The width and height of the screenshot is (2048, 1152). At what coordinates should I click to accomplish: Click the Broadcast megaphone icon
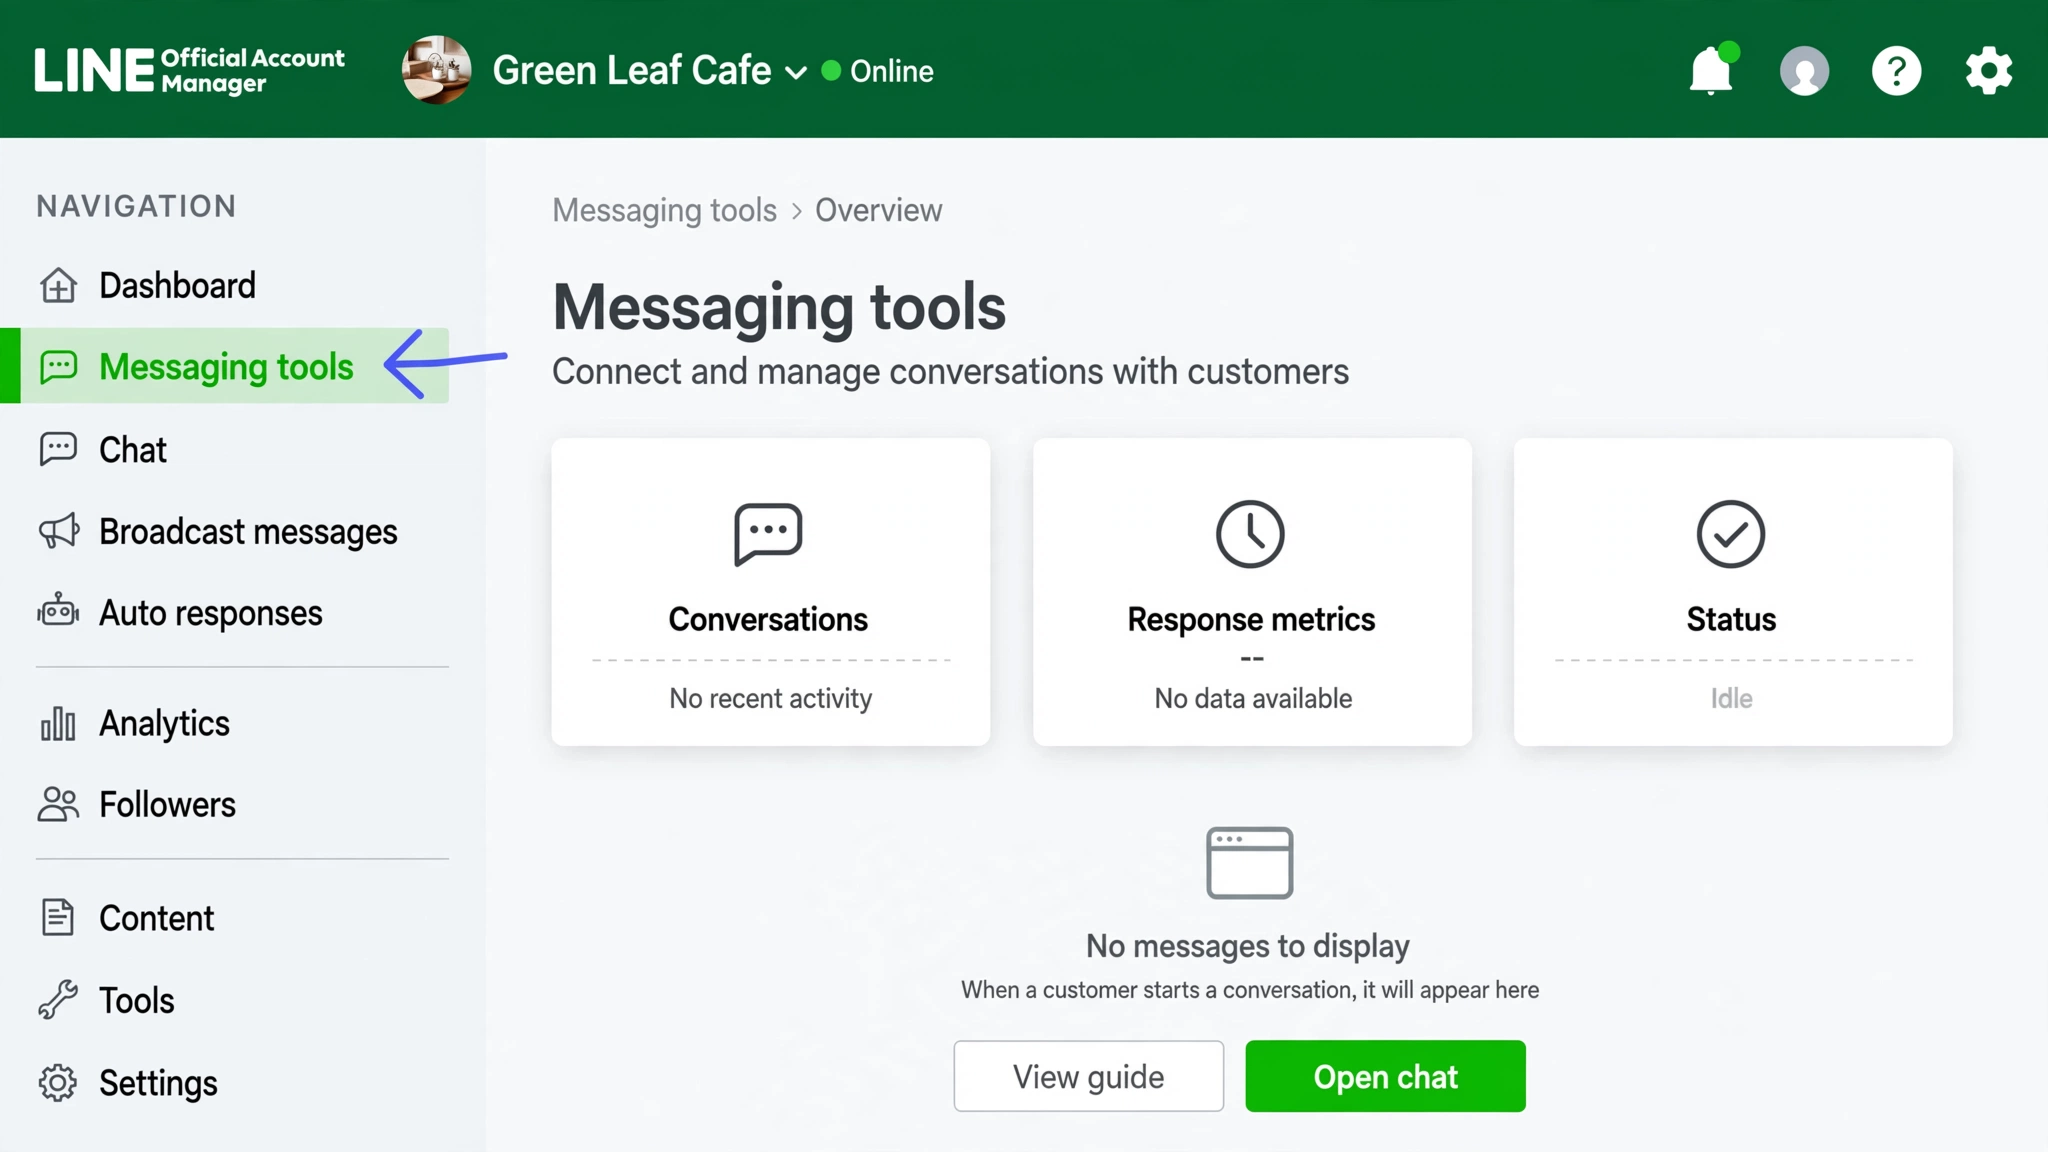point(58,531)
